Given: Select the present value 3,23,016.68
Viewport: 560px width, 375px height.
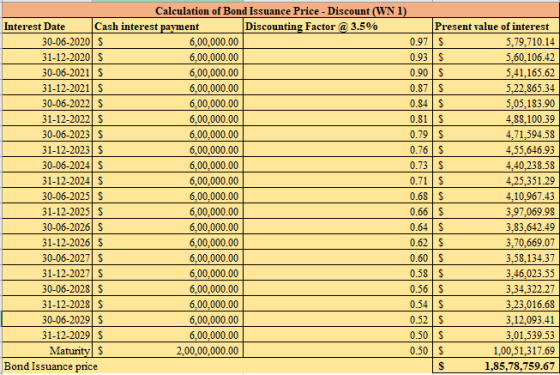Looking at the screenshot, I should point(496,304).
